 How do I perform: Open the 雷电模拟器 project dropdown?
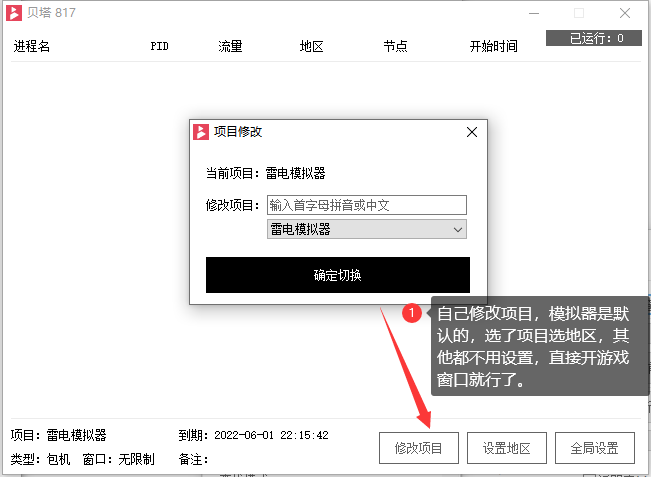click(367, 229)
